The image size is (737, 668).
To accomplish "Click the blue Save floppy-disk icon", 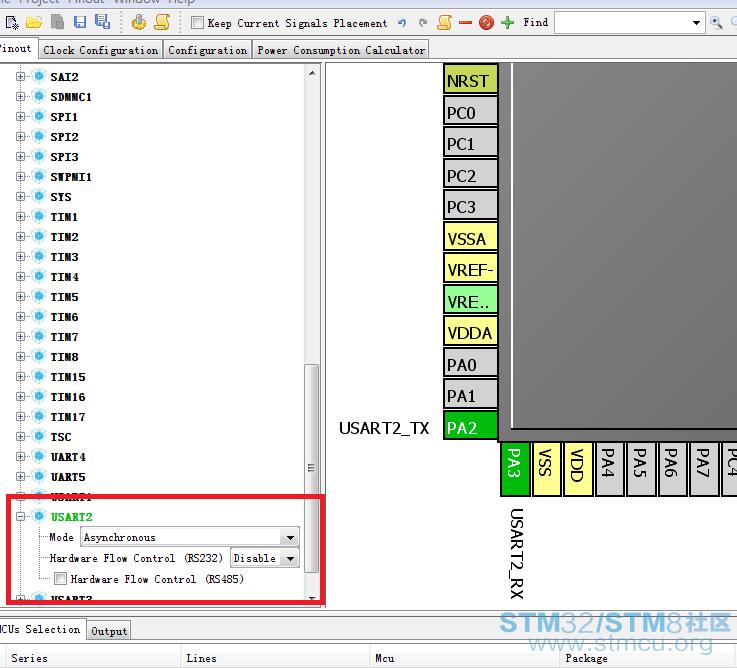I will click(80, 22).
